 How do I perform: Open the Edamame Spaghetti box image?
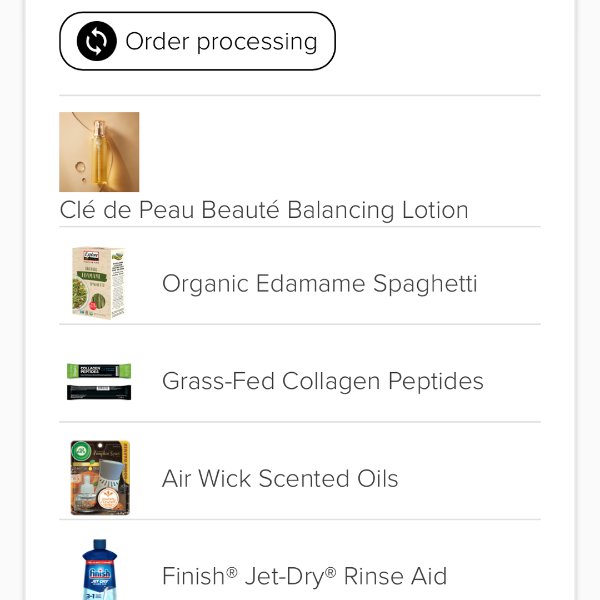(99, 283)
